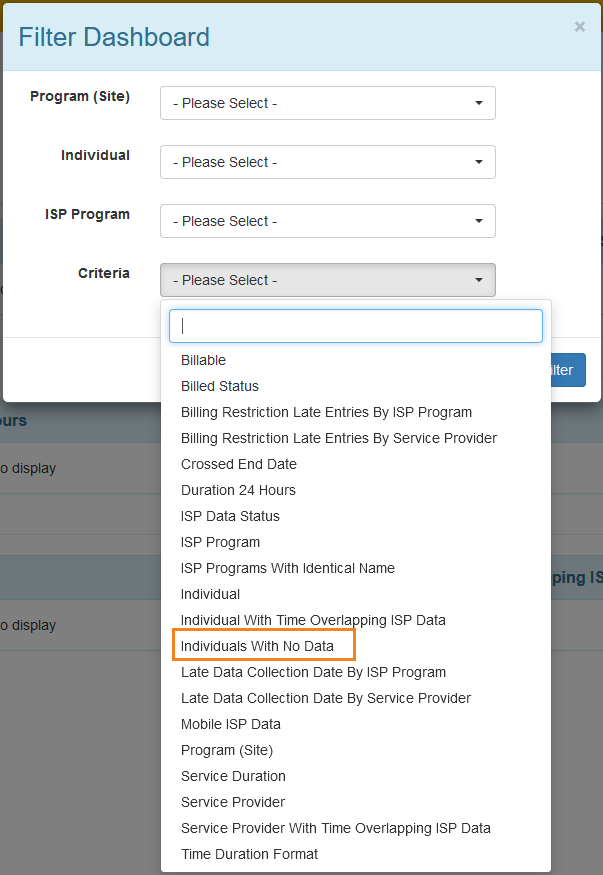Close the Filter Dashboard dialog
This screenshot has height=875, width=603.
580,27
